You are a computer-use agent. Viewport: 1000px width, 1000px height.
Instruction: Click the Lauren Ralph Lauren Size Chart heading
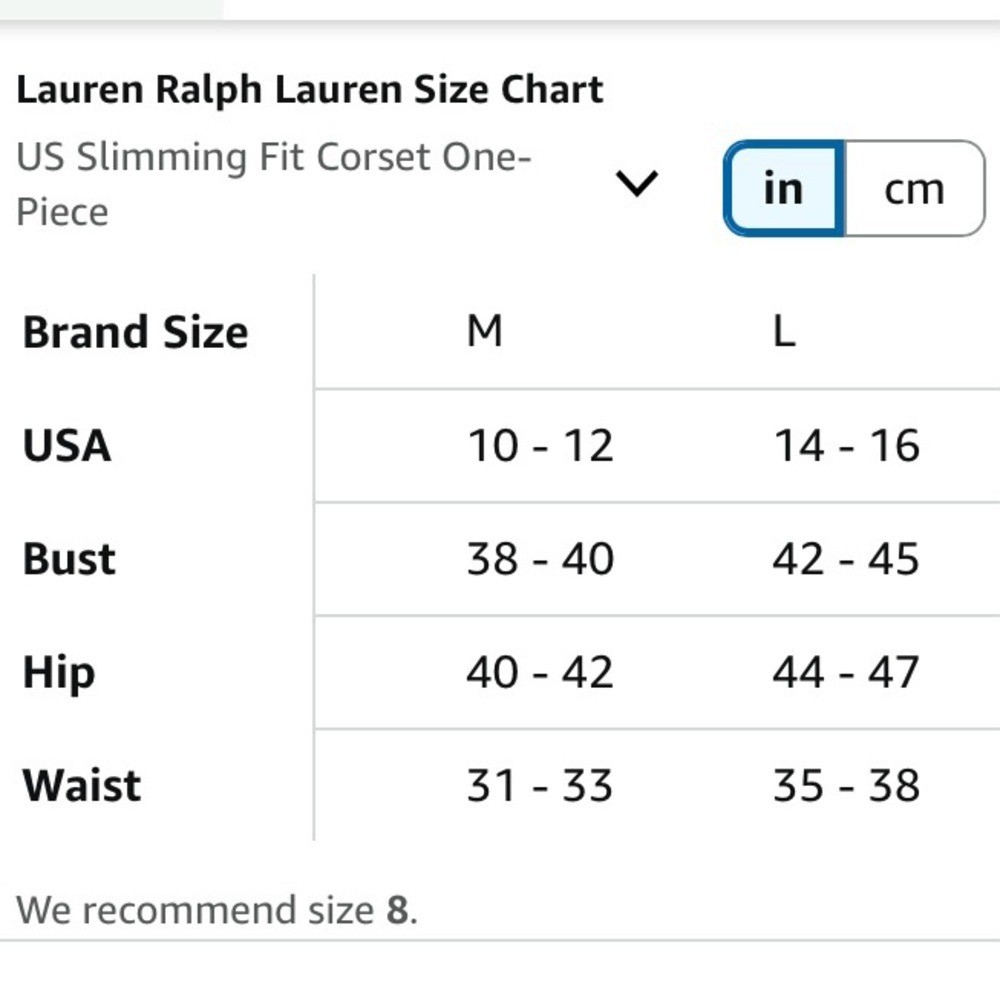point(309,89)
